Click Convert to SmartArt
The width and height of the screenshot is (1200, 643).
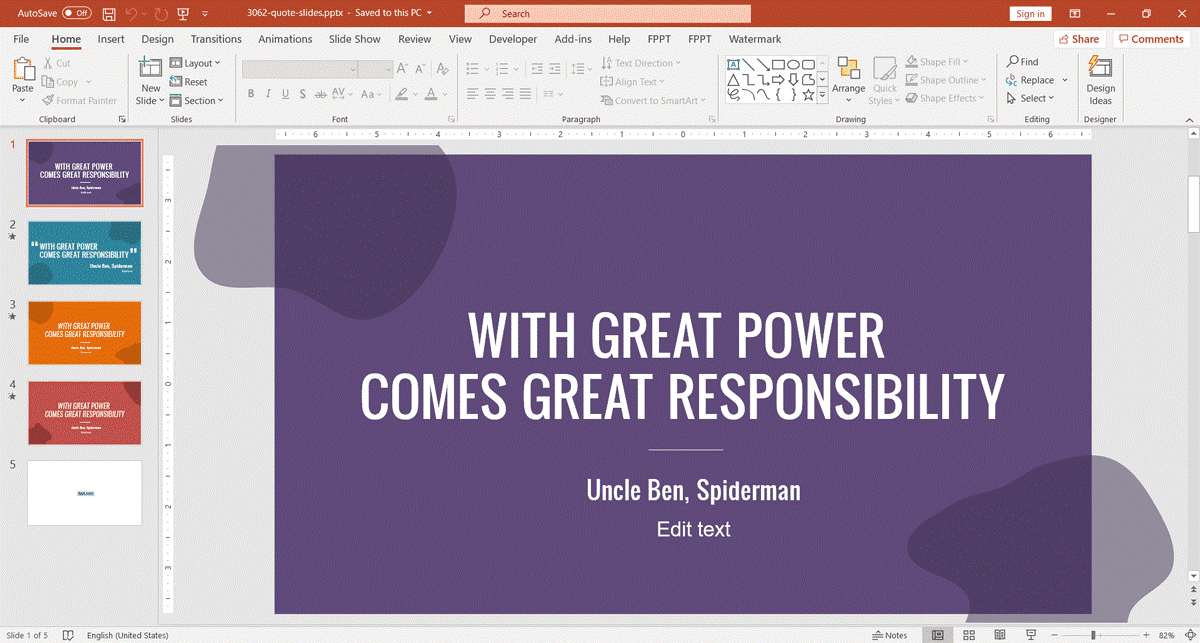click(654, 99)
